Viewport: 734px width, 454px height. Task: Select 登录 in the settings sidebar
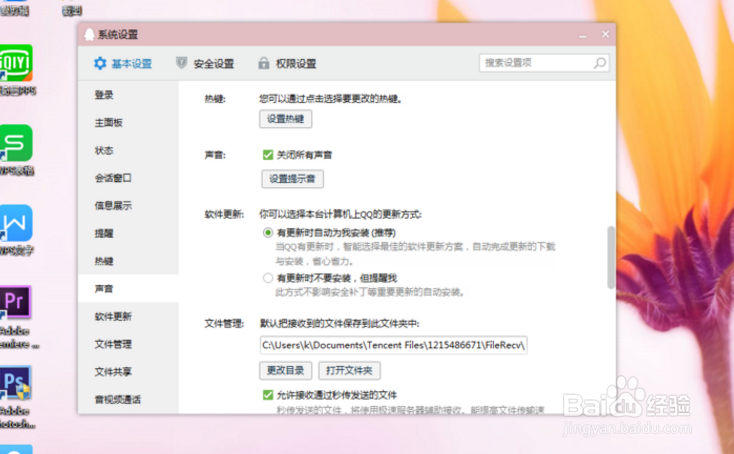(x=128, y=95)
